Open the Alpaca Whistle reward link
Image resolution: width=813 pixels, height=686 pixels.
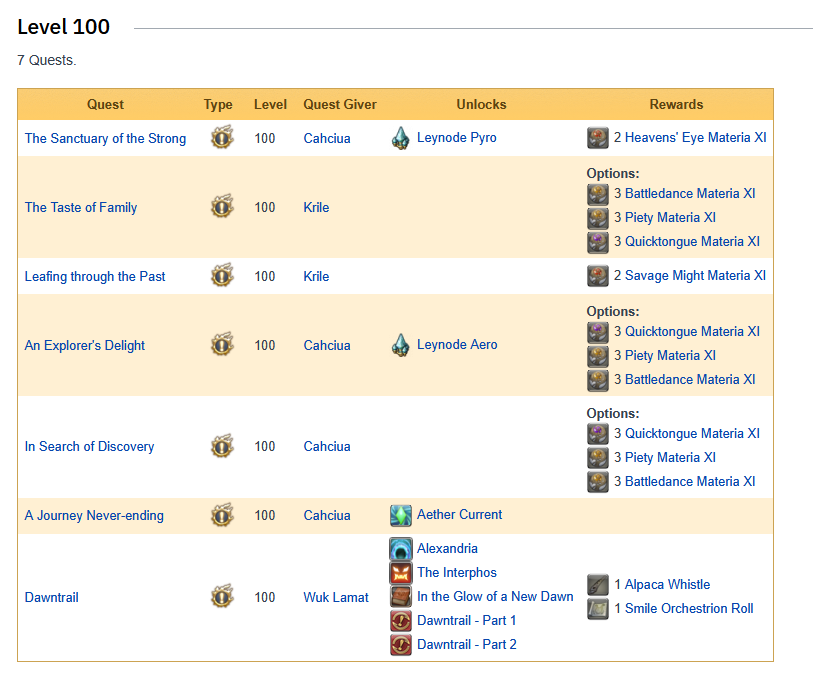[x=667, y=584]
